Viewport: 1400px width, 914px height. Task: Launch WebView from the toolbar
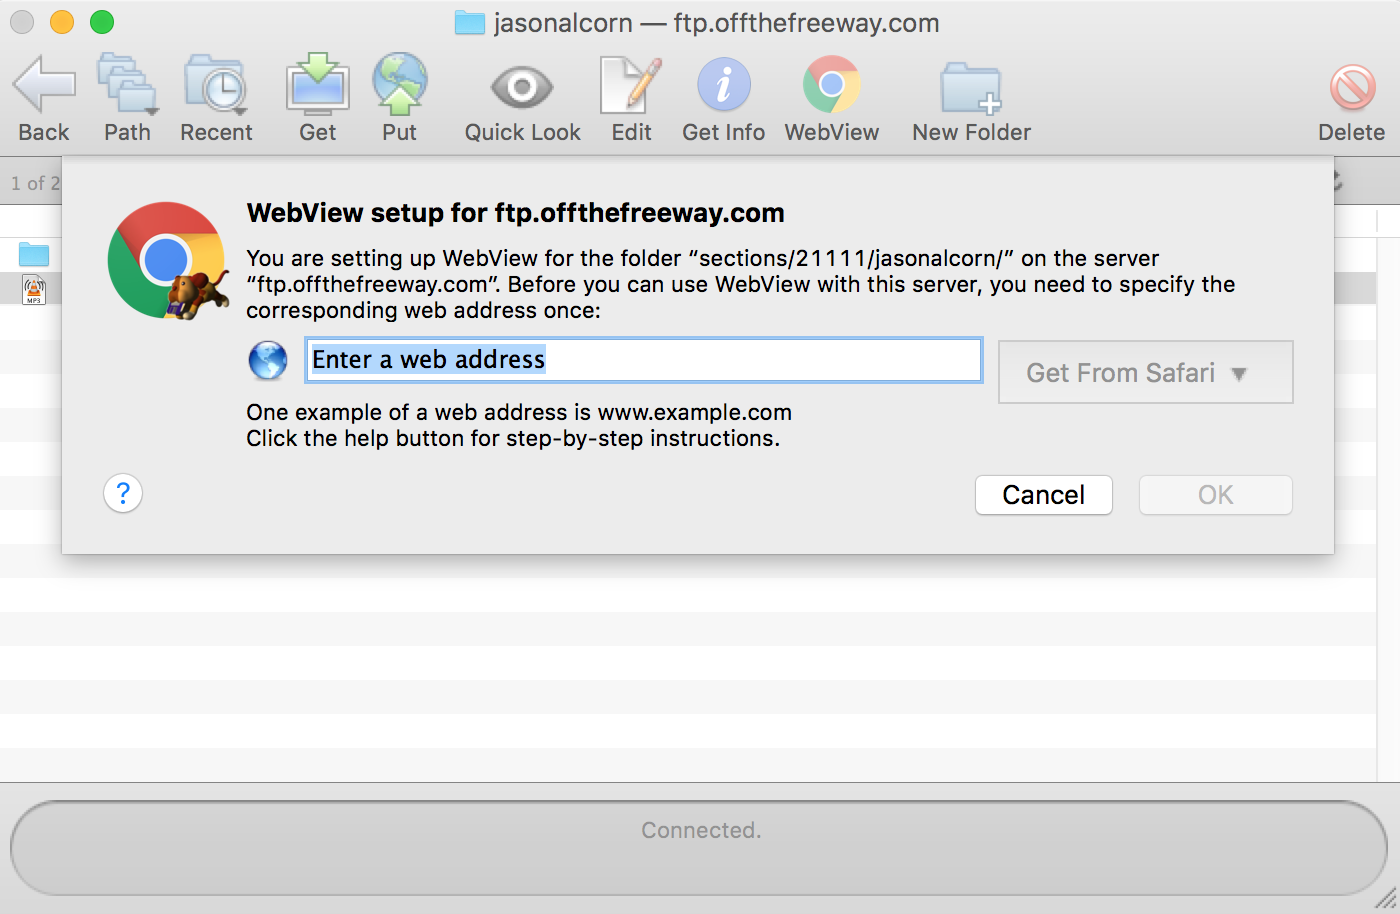coord(832,84)
